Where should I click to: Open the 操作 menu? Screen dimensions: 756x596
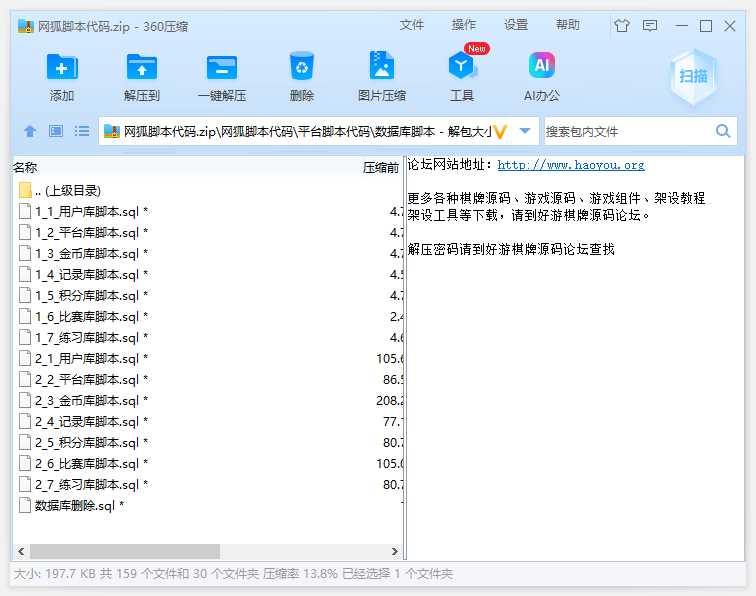pos(464,25)
